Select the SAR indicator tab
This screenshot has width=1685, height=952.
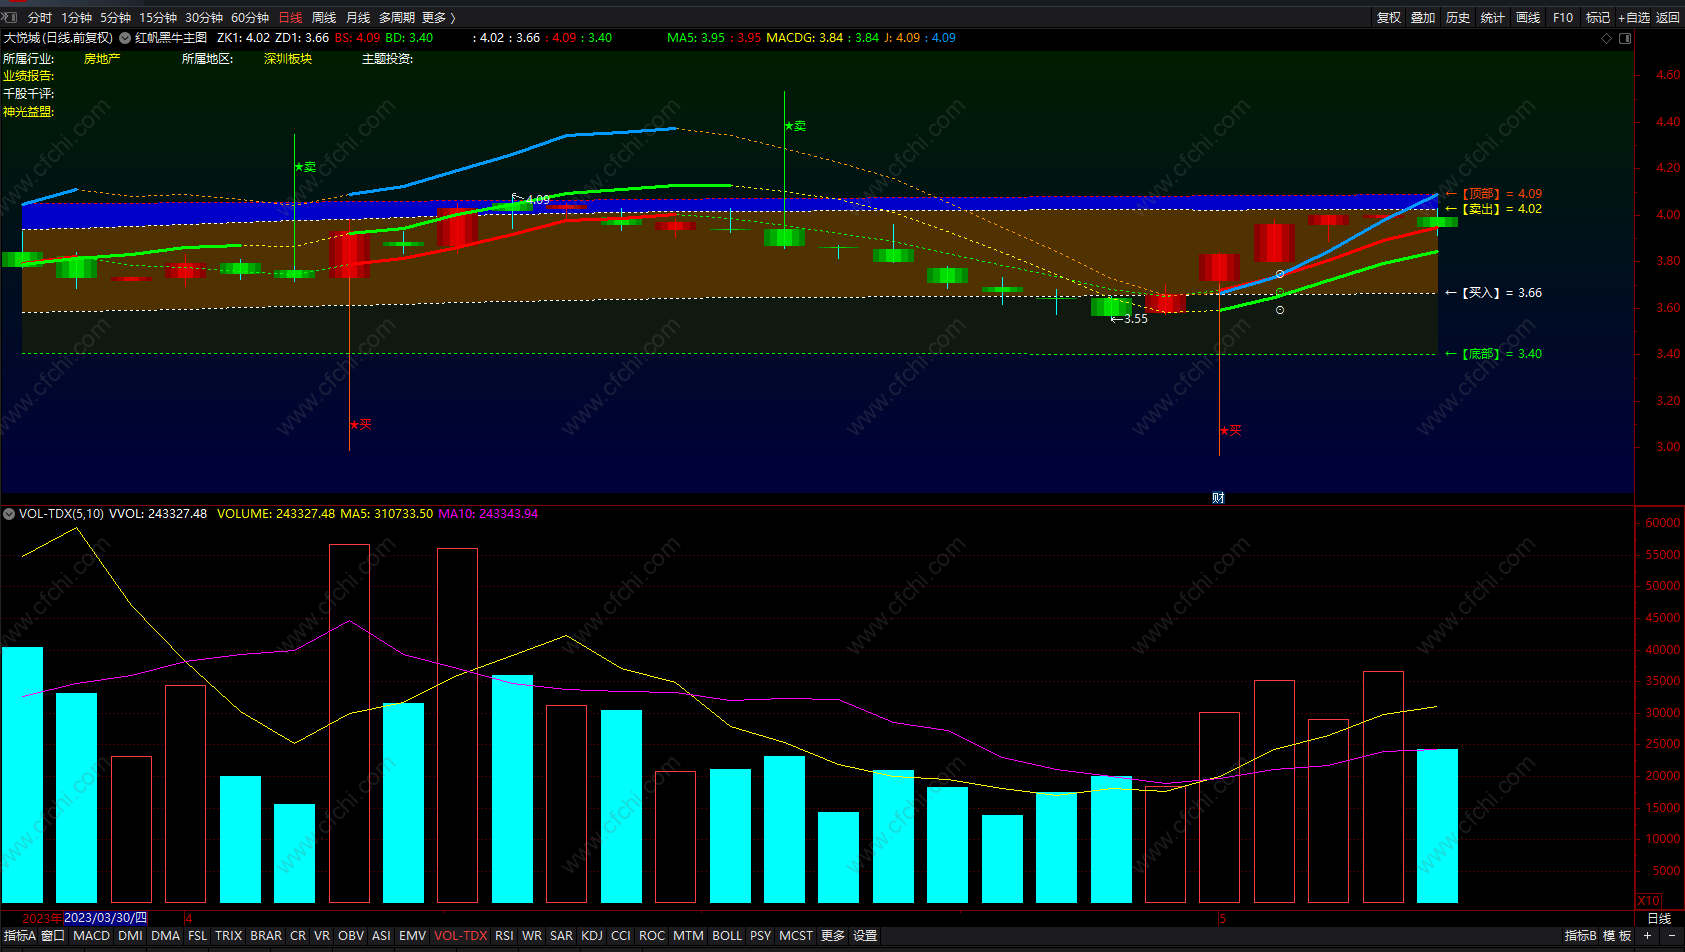click(561, 936)
